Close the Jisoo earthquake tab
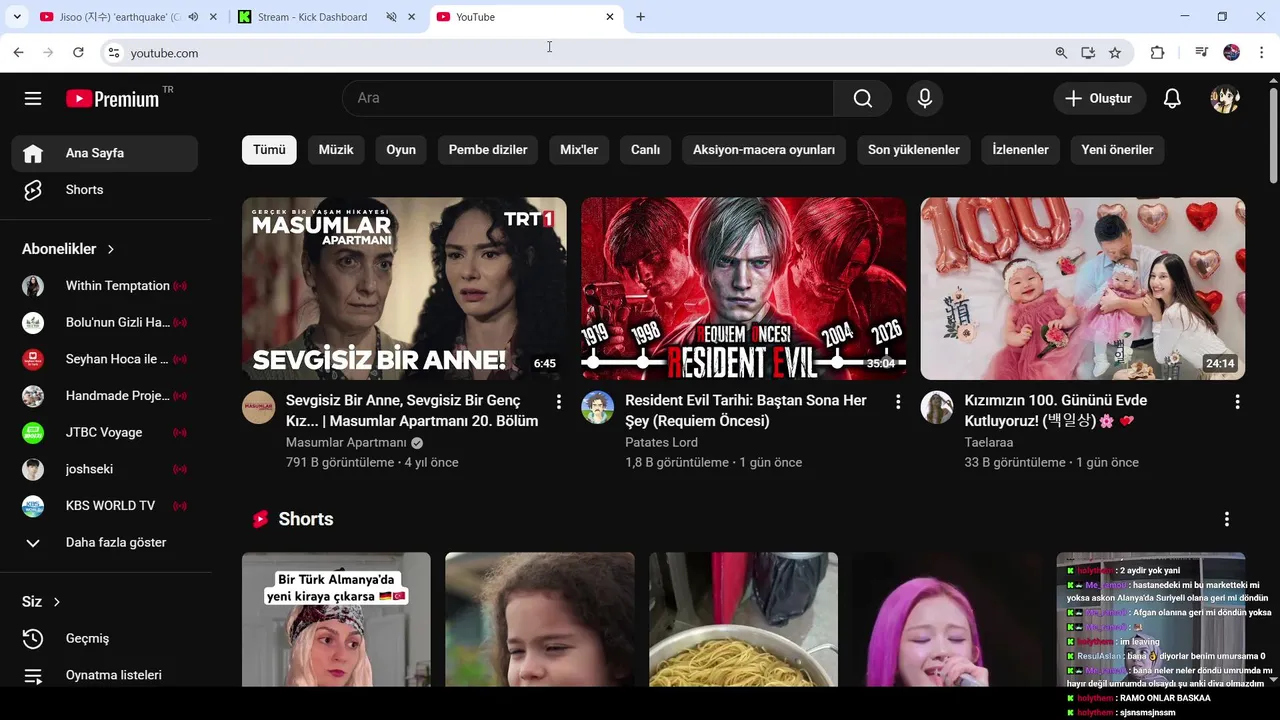Screen dimensions: 1280x720 [x=213, y=17]
